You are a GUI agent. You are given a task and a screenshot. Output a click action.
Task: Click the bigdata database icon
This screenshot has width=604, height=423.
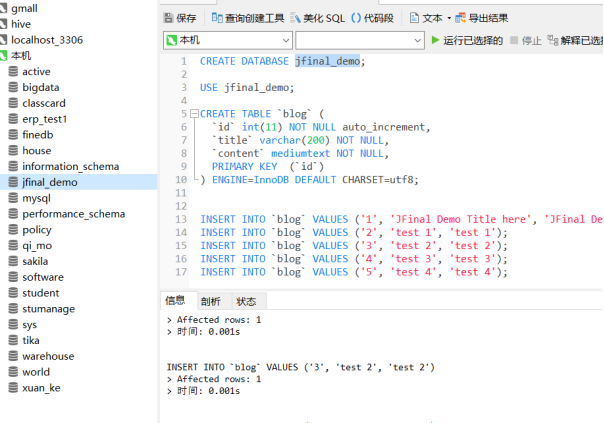pos(13,87)
